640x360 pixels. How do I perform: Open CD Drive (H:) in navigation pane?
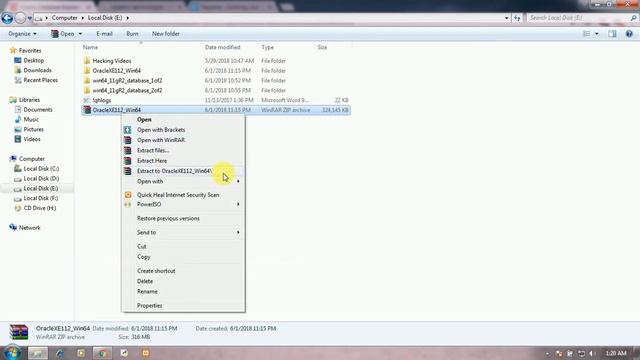tap(40, 208)
